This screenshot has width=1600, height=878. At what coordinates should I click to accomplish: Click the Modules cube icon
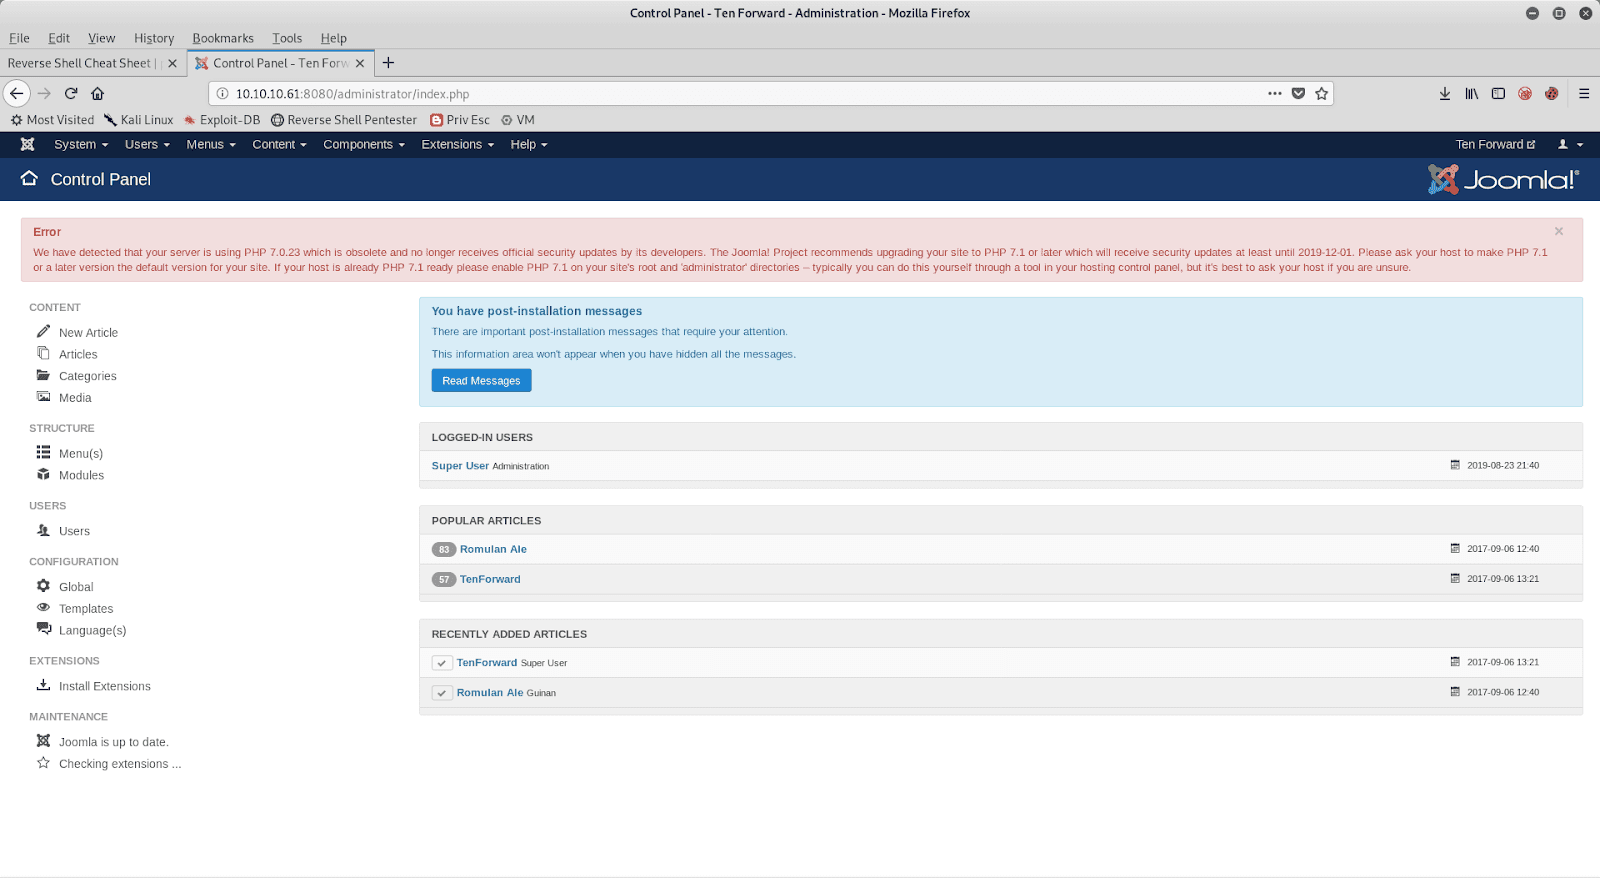(x=43, y=474)
